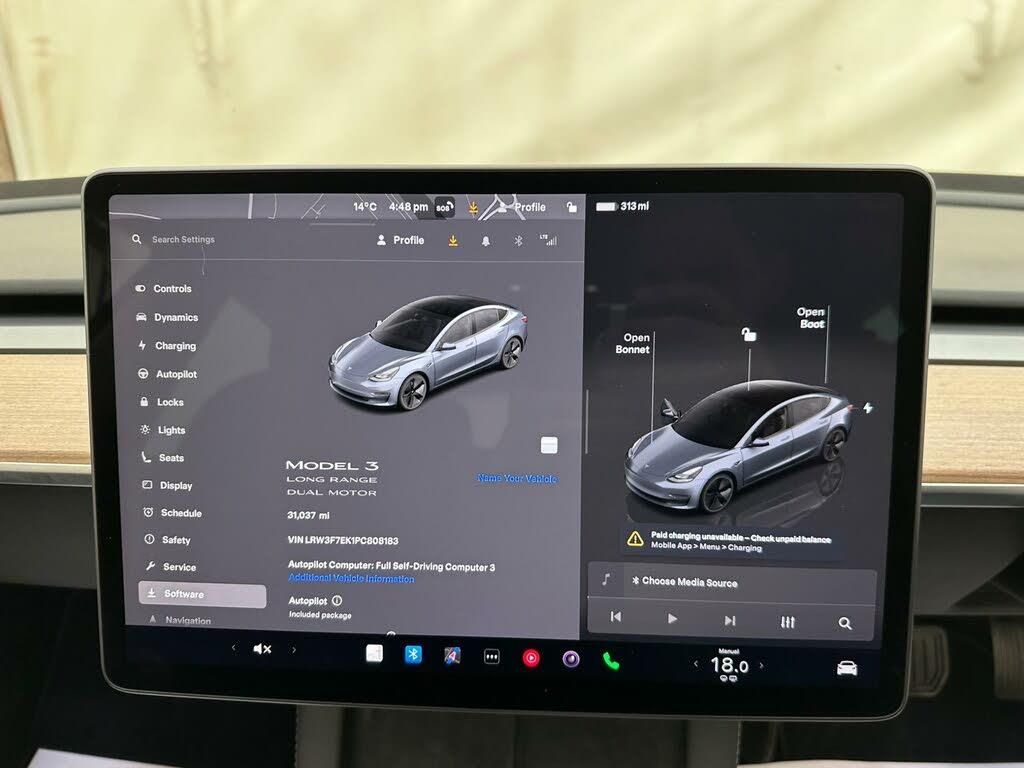Open the Autopilot settings section
The image size is (1024, 768).
coord(167,374)
